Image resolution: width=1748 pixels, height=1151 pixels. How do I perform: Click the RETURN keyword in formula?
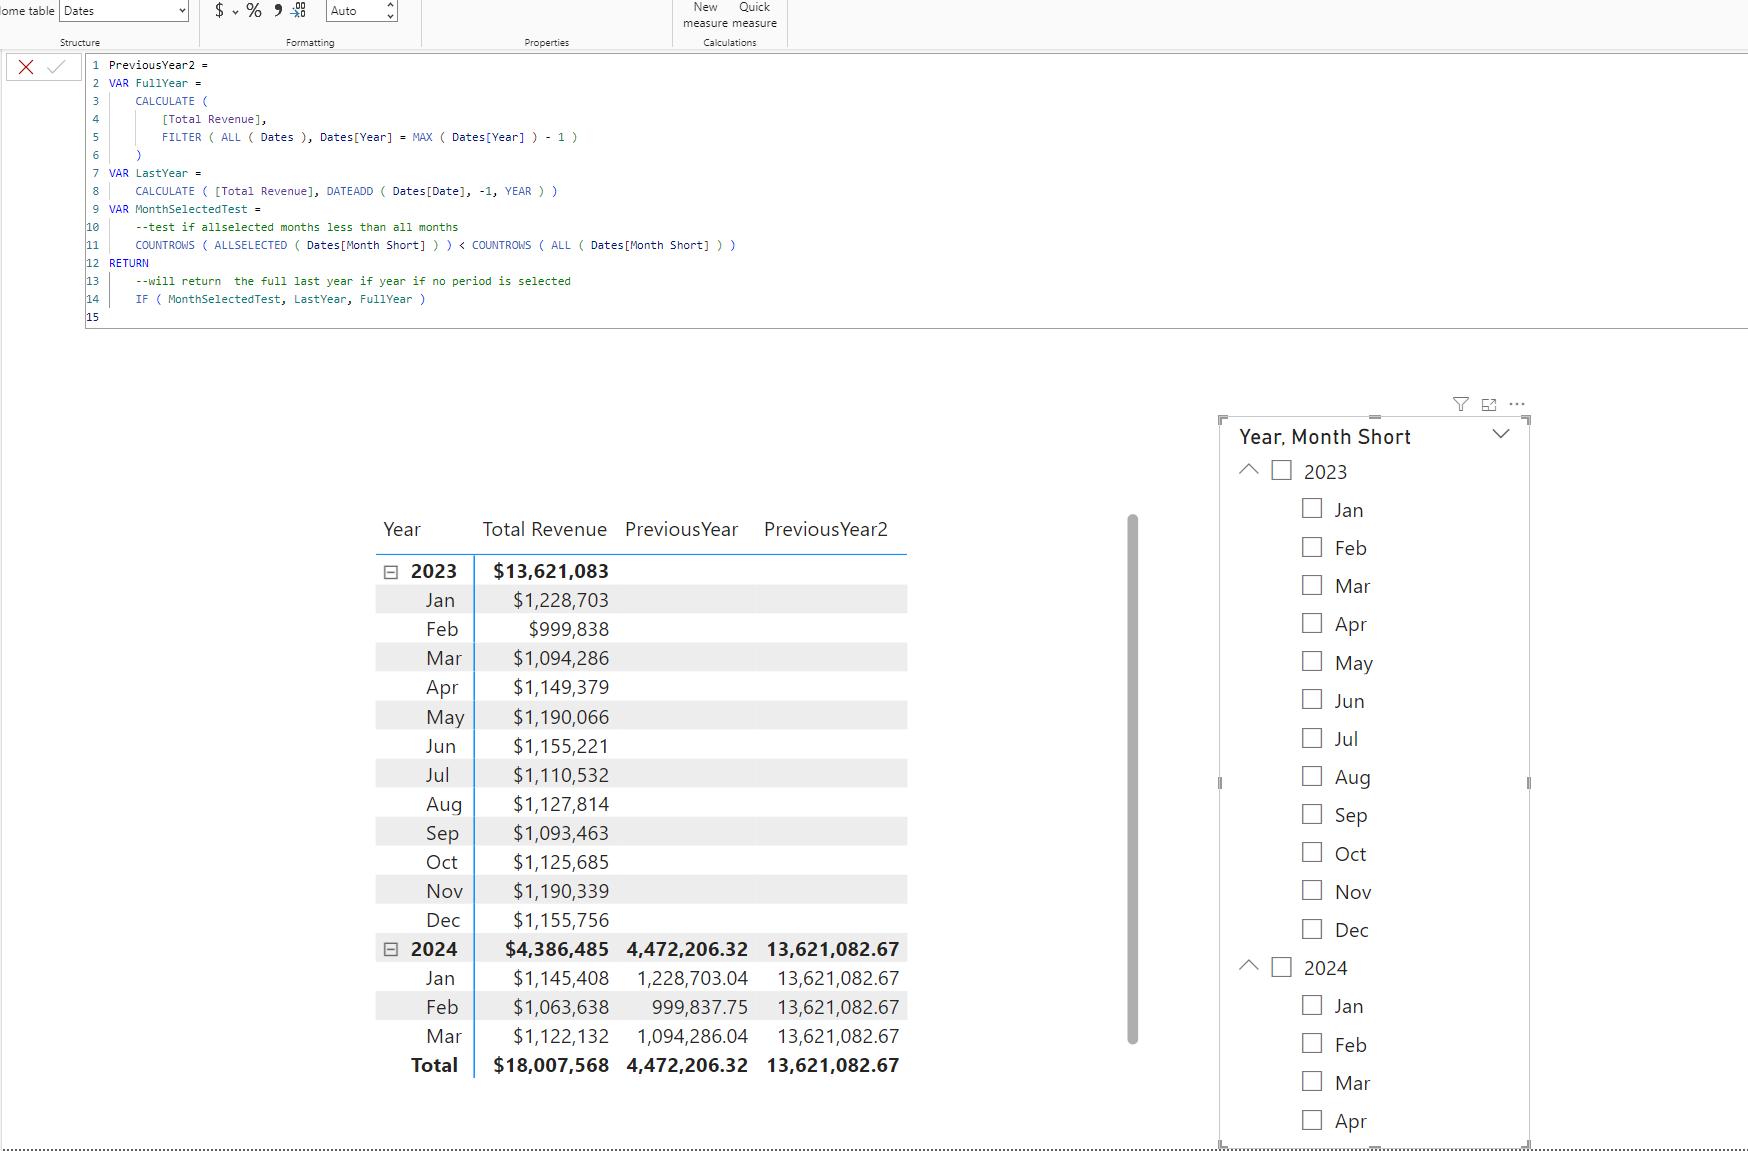129,263
